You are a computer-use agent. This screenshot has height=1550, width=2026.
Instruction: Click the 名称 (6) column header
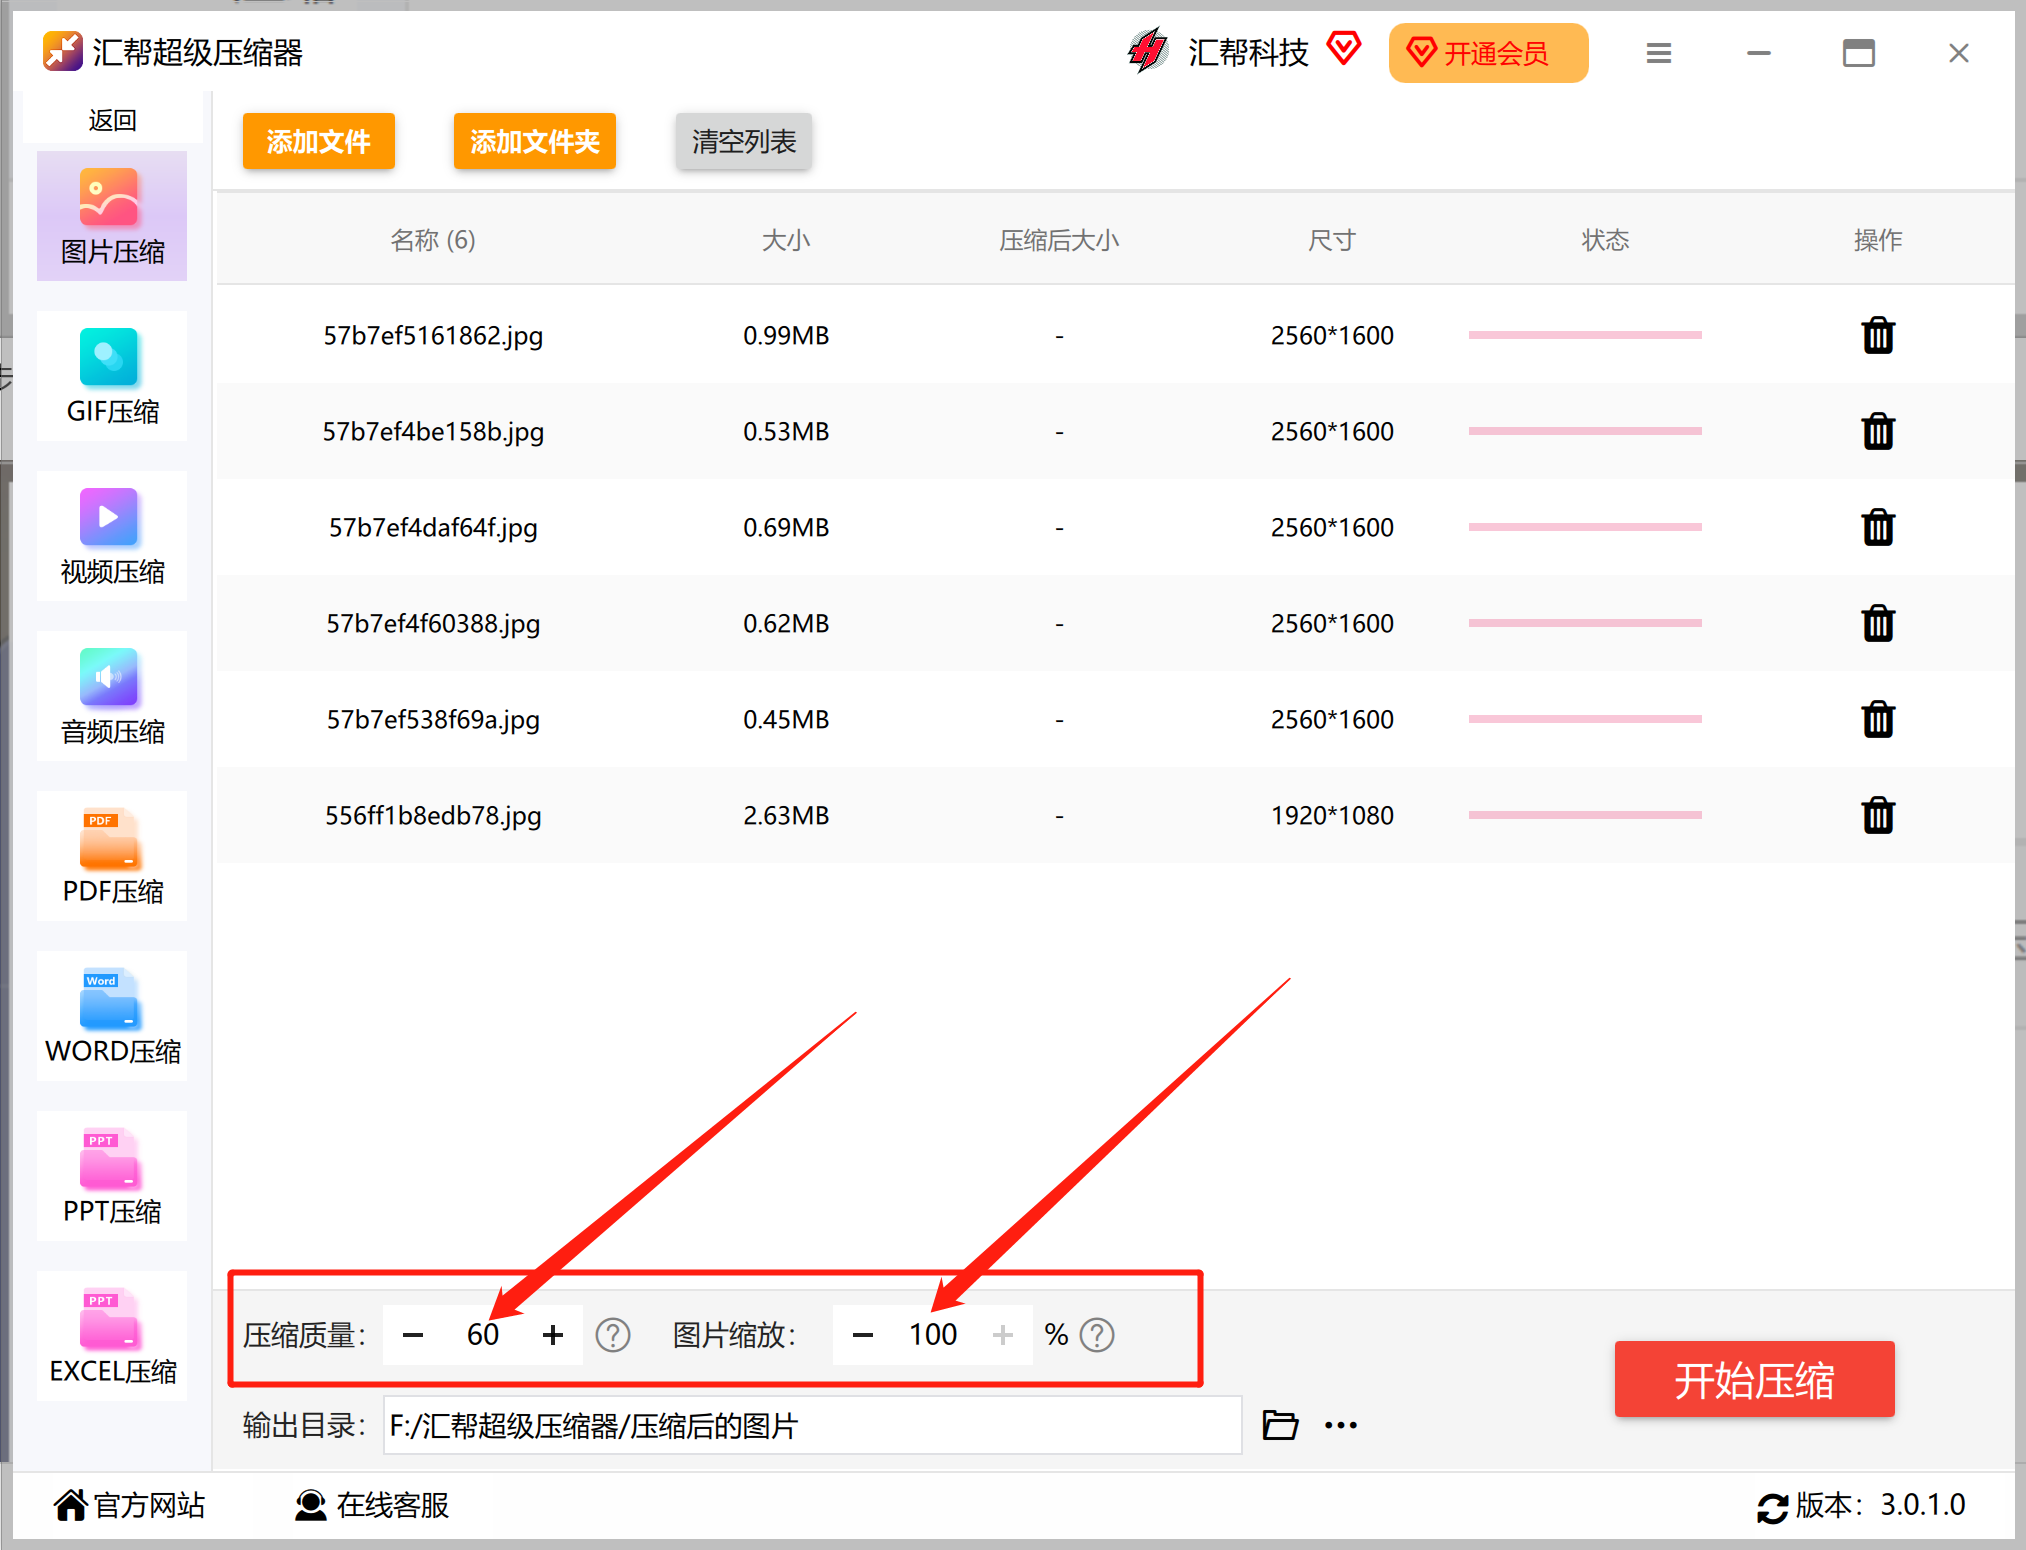click(x=433, y=240)
